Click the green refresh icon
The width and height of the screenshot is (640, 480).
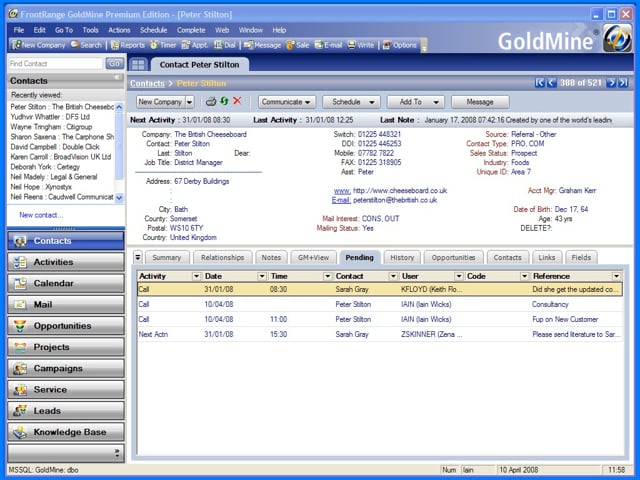click(x=224, y=101)
